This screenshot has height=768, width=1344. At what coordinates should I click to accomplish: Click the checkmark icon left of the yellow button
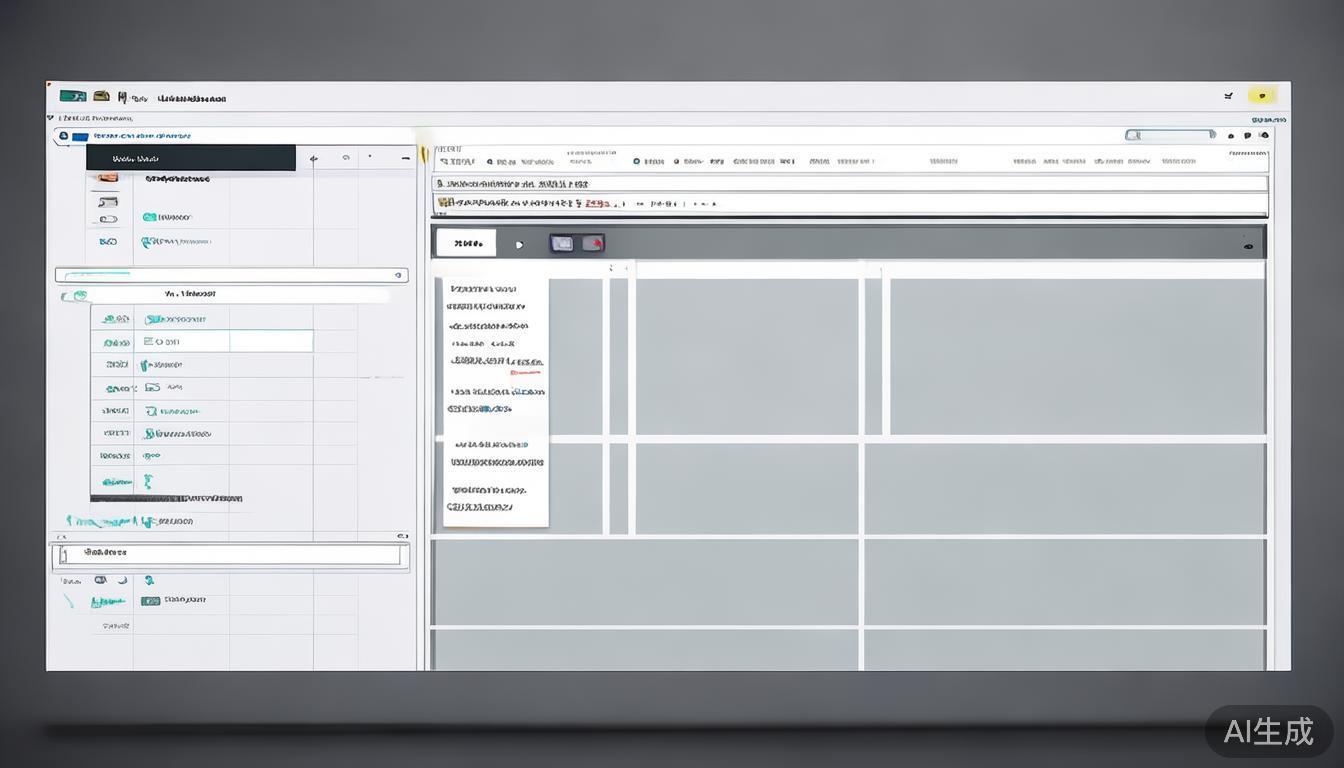[1228, 96]
